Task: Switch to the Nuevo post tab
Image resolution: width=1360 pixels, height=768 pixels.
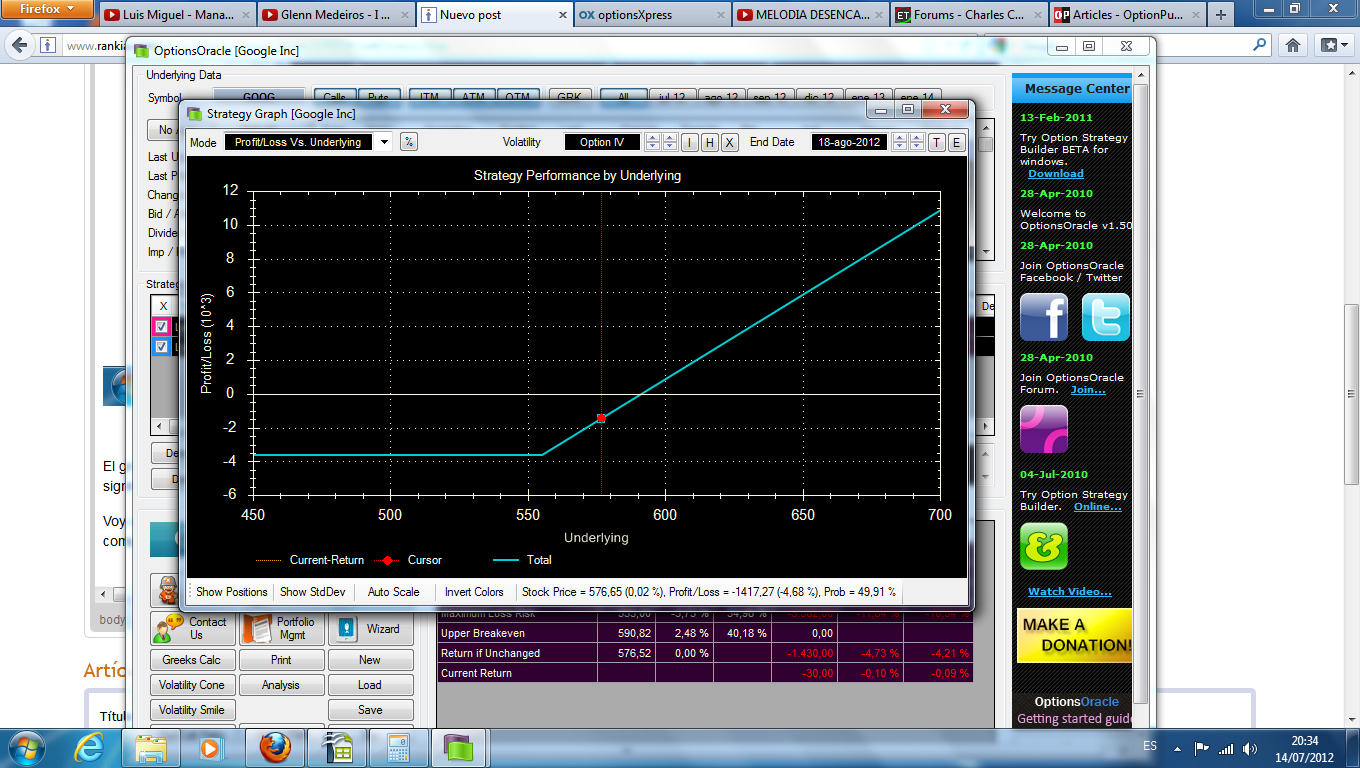Action: click(x=492, y=15)
